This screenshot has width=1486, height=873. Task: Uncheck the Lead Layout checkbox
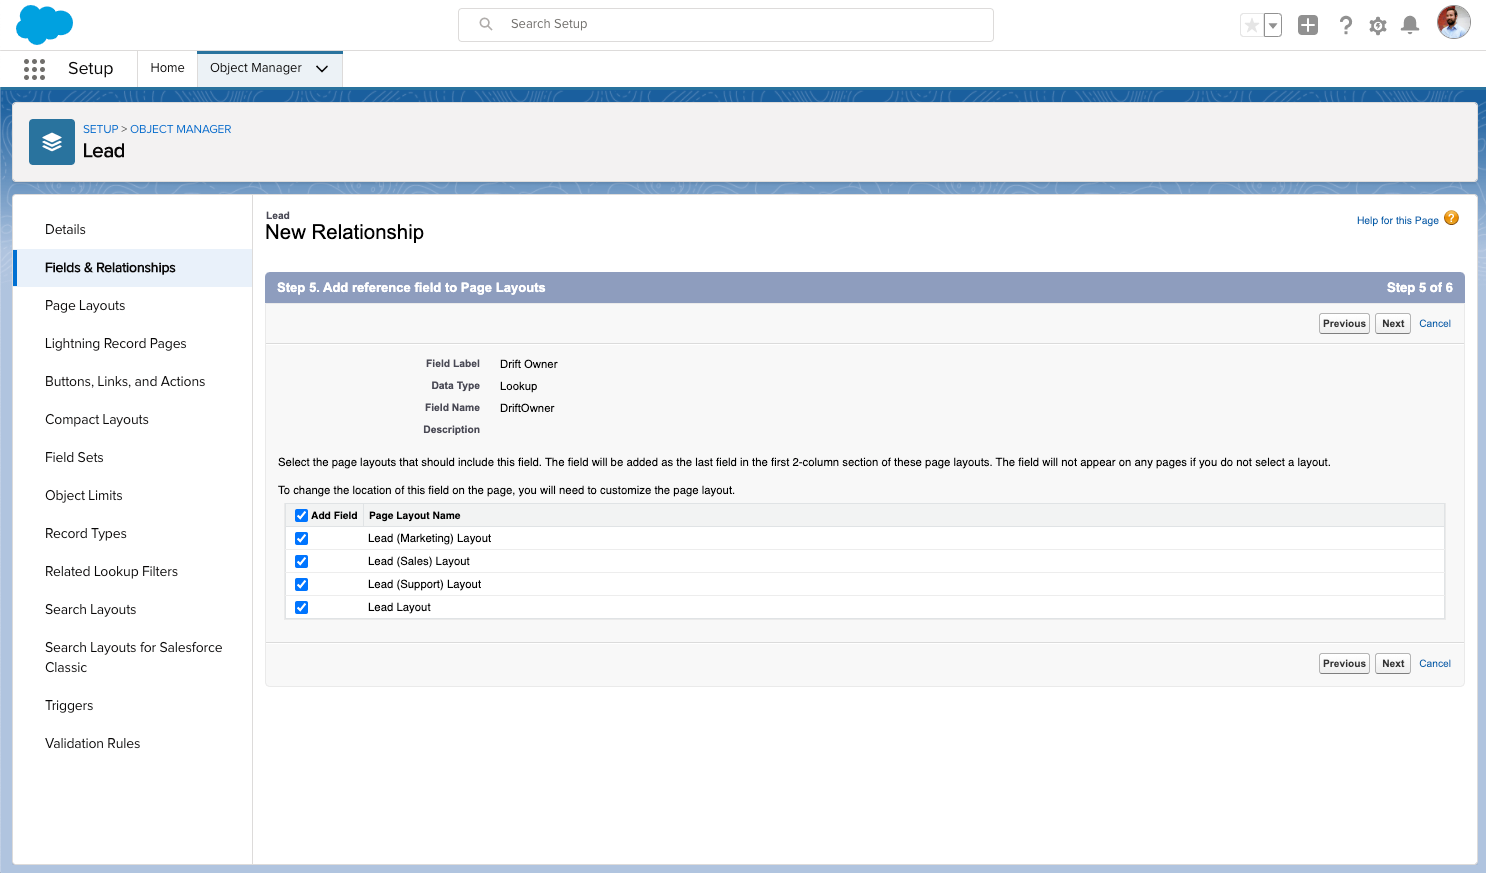pyautogui.click(x=301, y=608)
